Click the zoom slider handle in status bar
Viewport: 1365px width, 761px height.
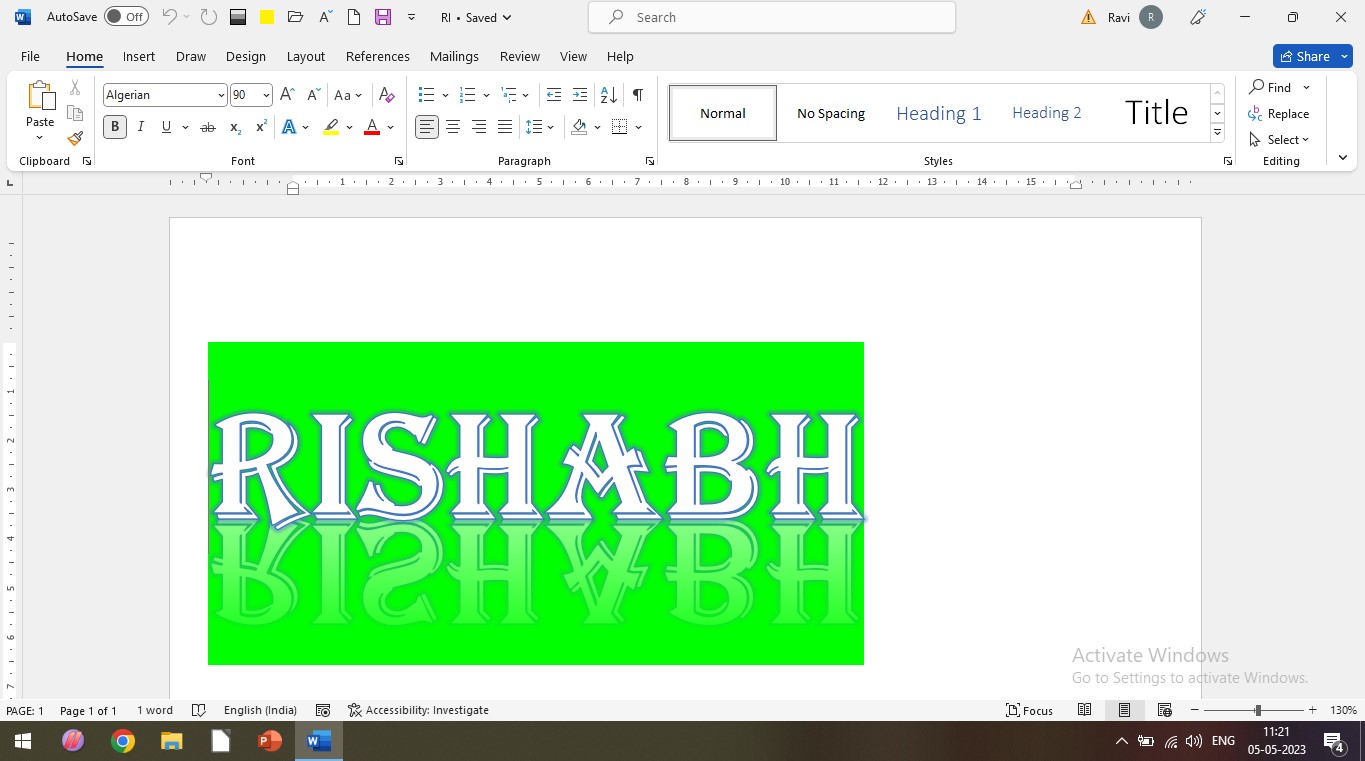coord(1258,710)
